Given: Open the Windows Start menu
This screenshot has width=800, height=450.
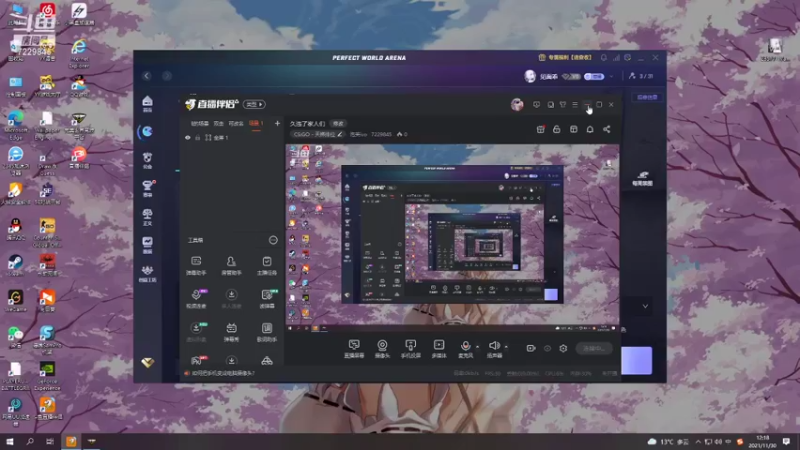Looking at the screenshot, I should [10, 442].
